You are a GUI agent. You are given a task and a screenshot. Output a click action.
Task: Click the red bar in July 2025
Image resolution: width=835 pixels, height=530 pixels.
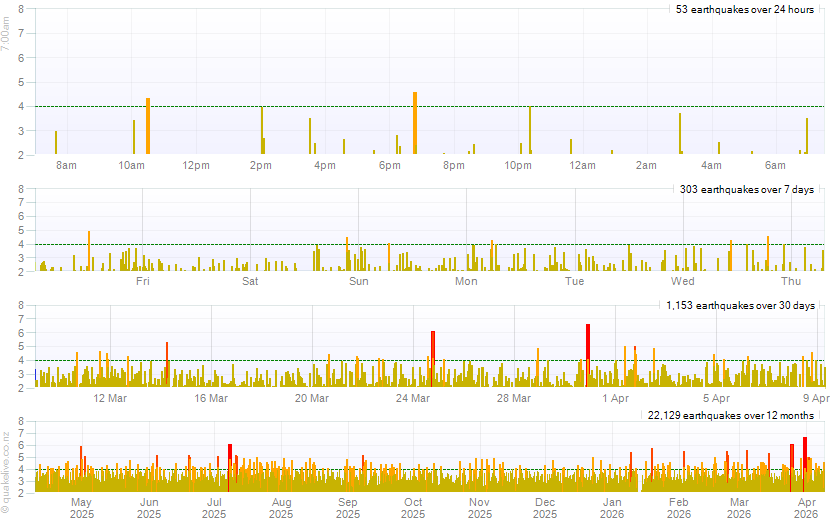[229, 466]
